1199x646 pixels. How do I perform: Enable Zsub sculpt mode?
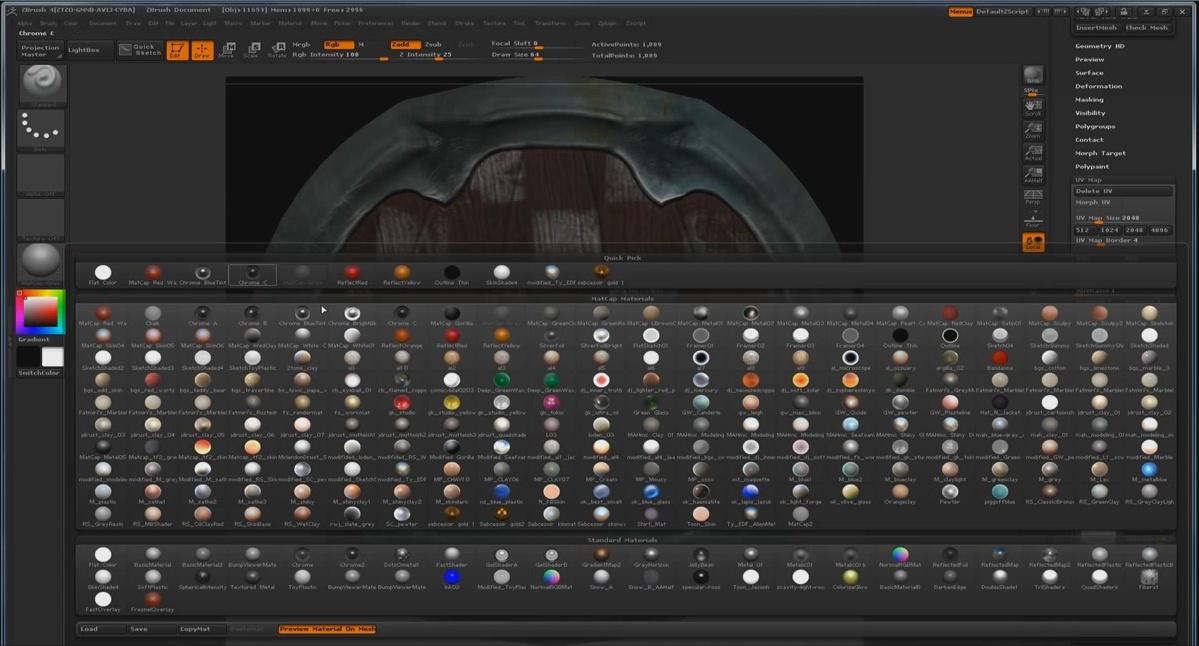point(434,44)
